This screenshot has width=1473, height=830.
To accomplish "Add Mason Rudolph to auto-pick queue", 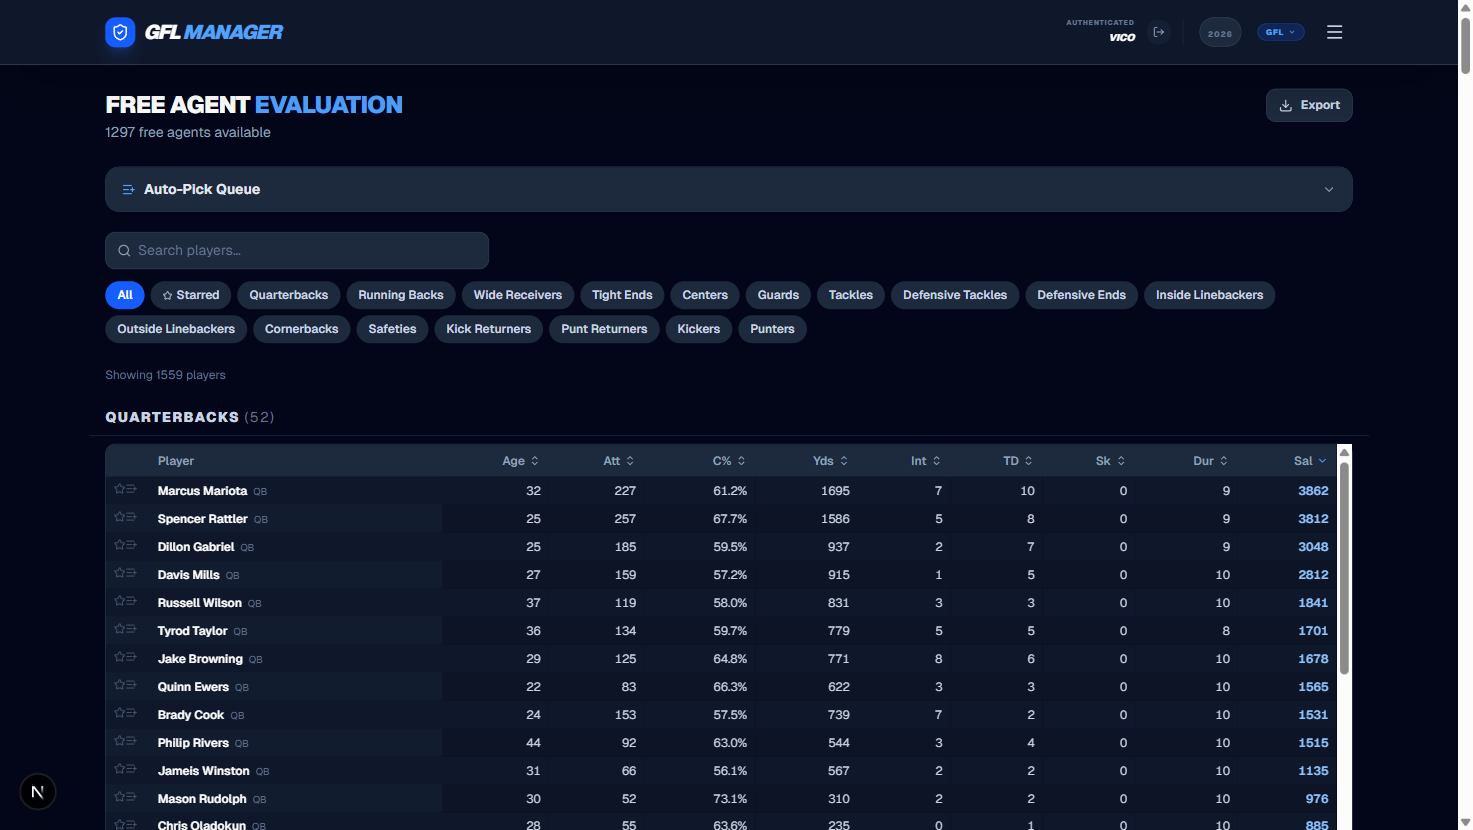I will (x=131, y=797).
